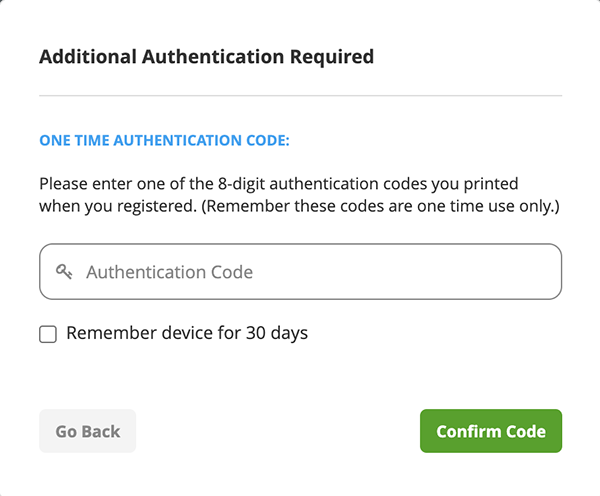Tick the checkbox square beside Remember device
The width and height of the screenshot is (600, 496).
pos(48,334)
